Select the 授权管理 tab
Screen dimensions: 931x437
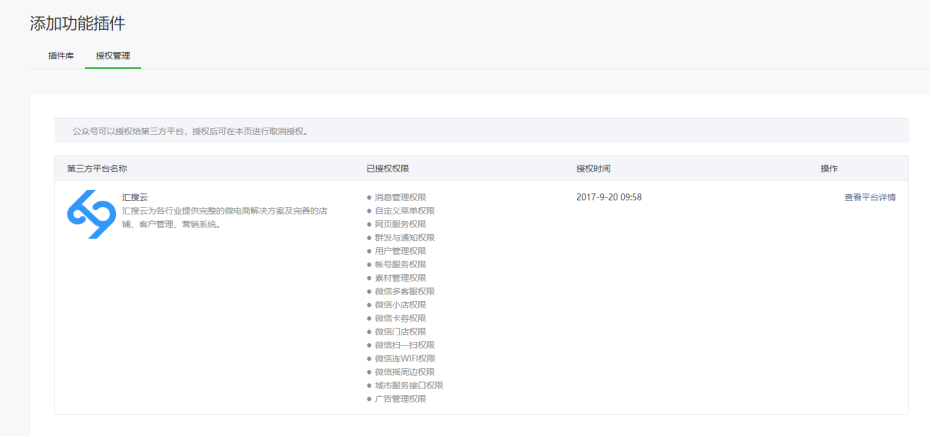pyautogui.click(x=113, y=56)
